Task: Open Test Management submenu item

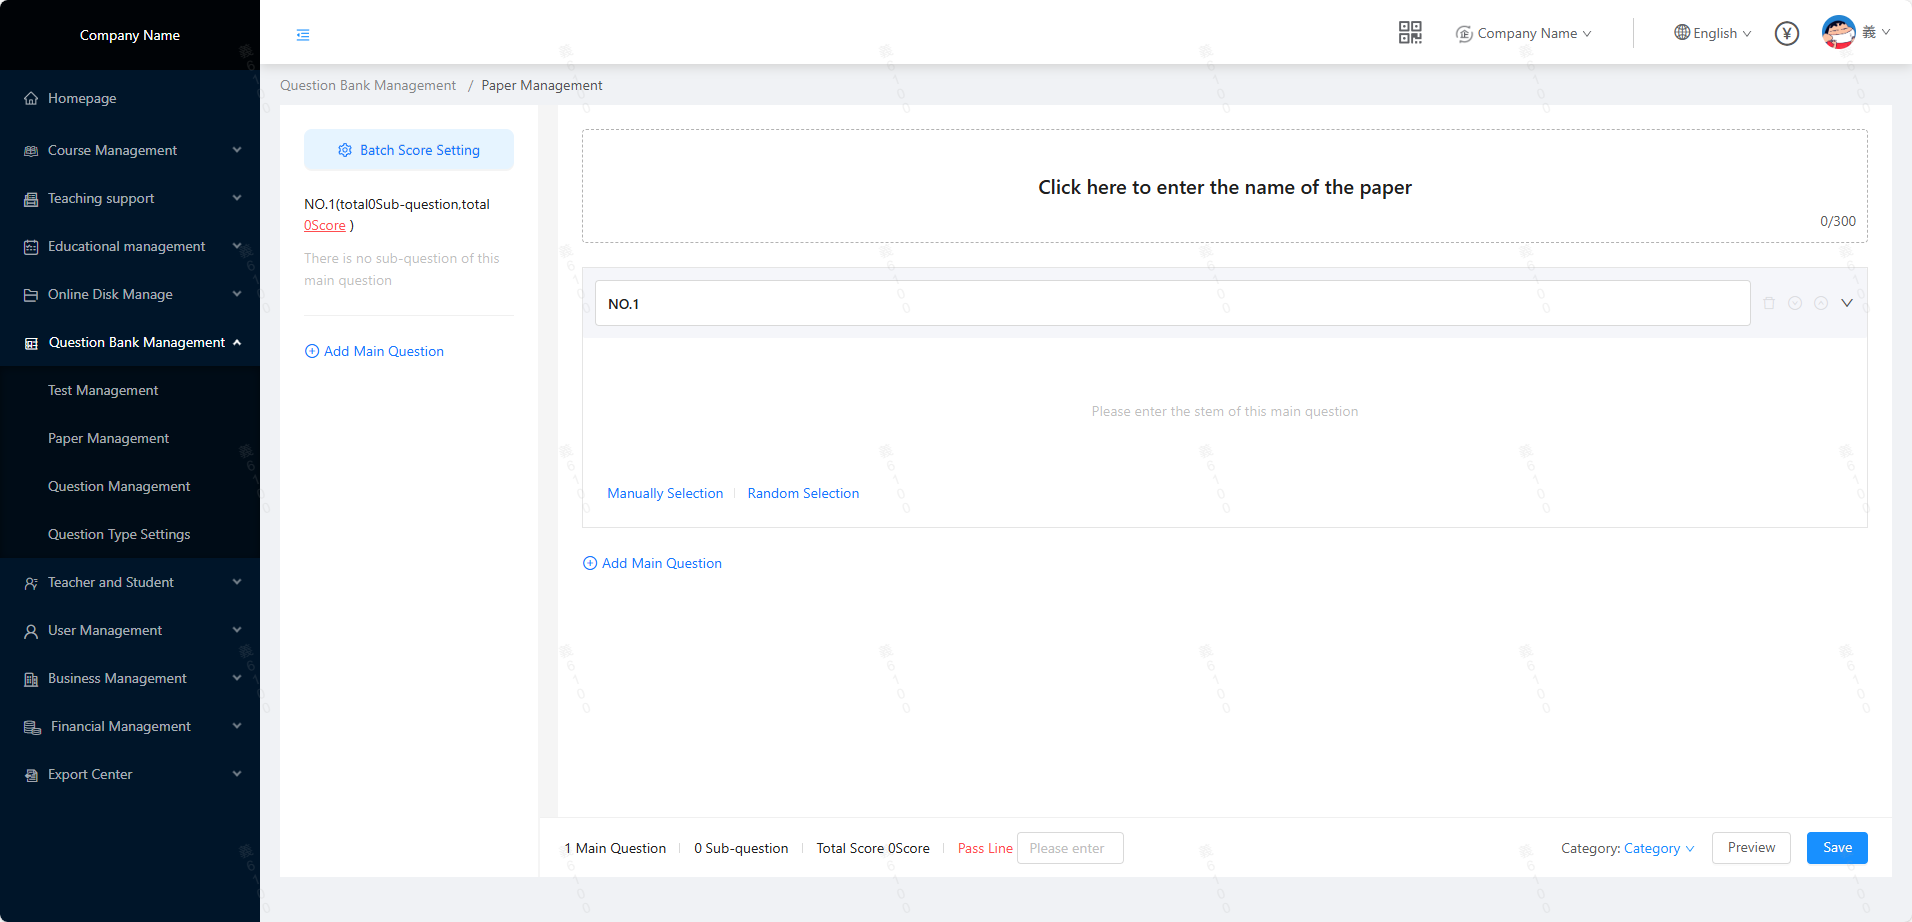Action: pyautogui.click(x=103, y=390)
